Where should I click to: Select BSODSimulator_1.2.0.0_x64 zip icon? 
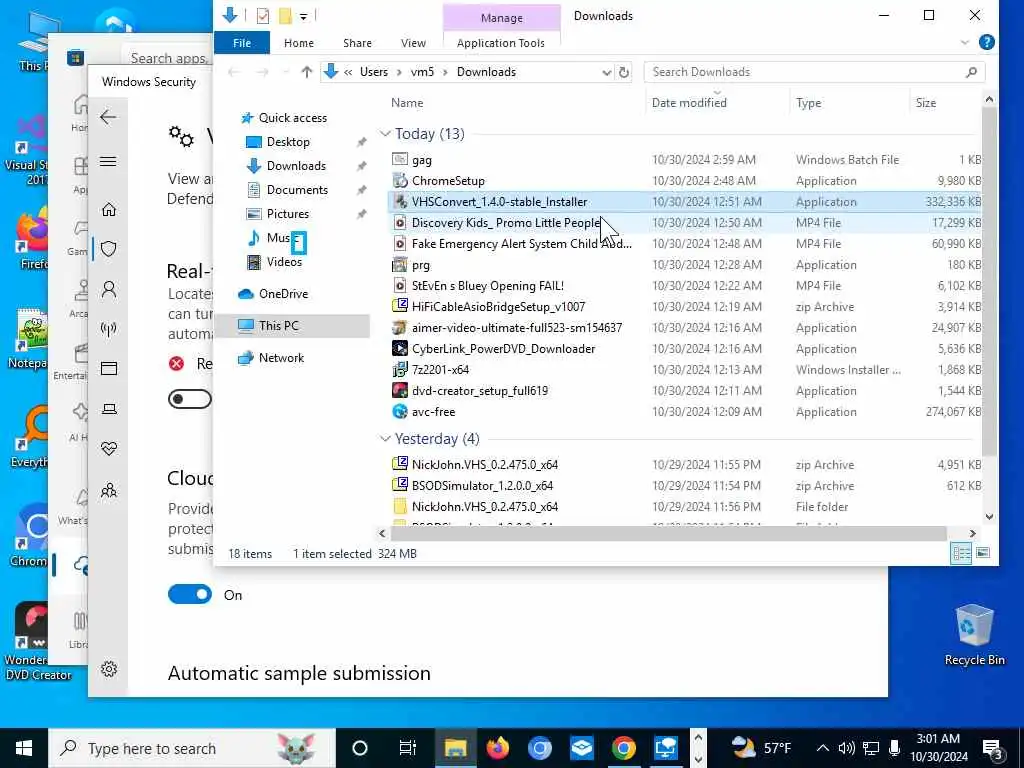[400, 485]
